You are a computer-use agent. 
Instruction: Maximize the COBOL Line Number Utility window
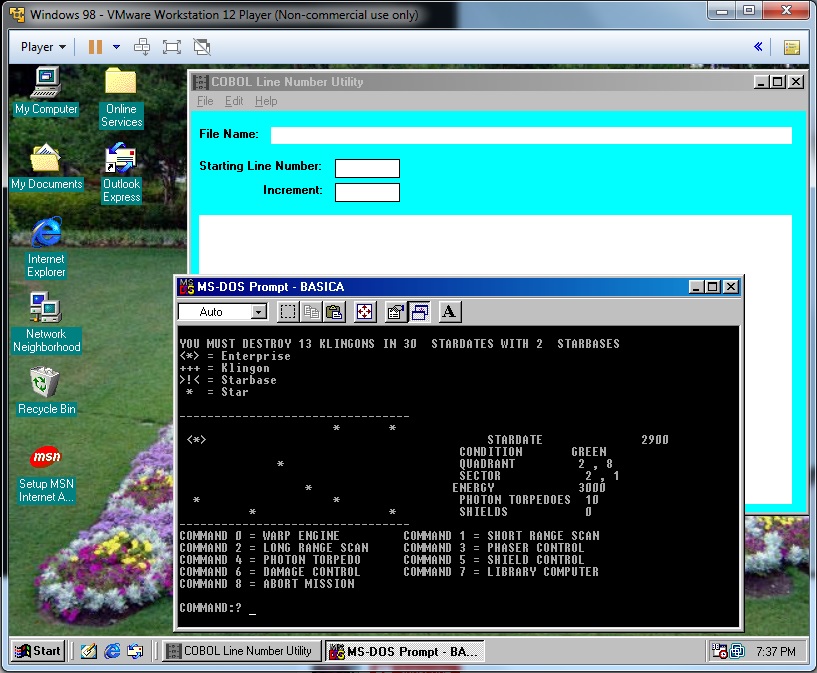point(777,82)
